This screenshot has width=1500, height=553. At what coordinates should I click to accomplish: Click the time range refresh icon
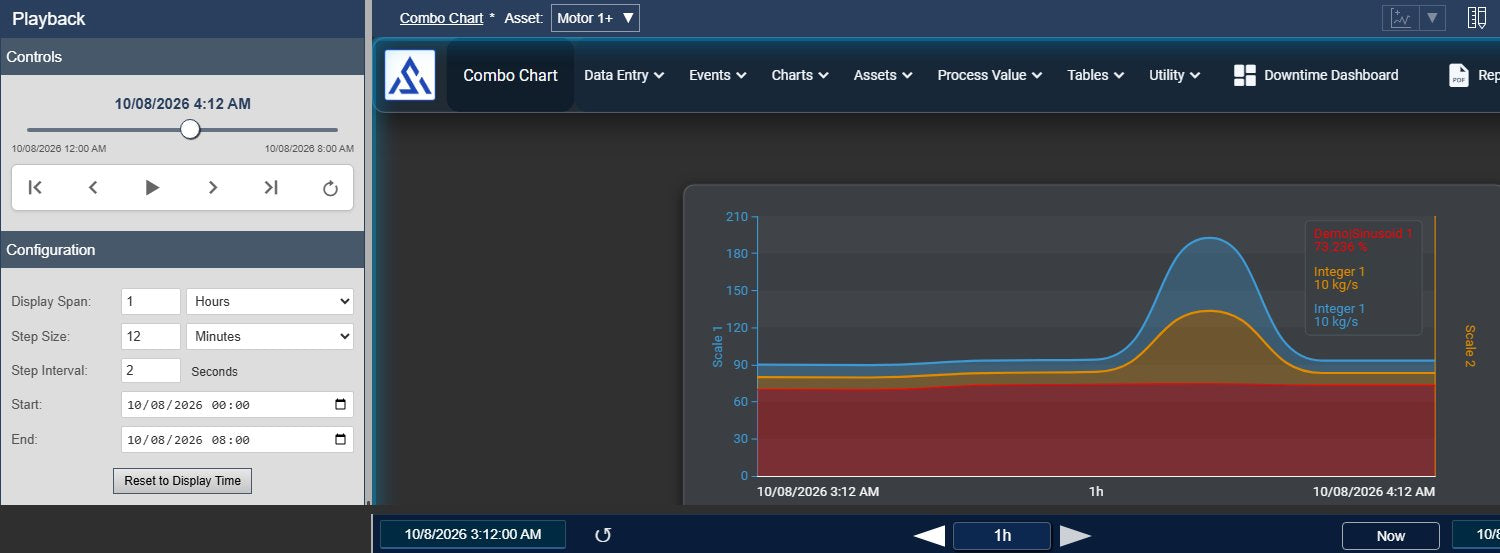[x=603, y=535]
